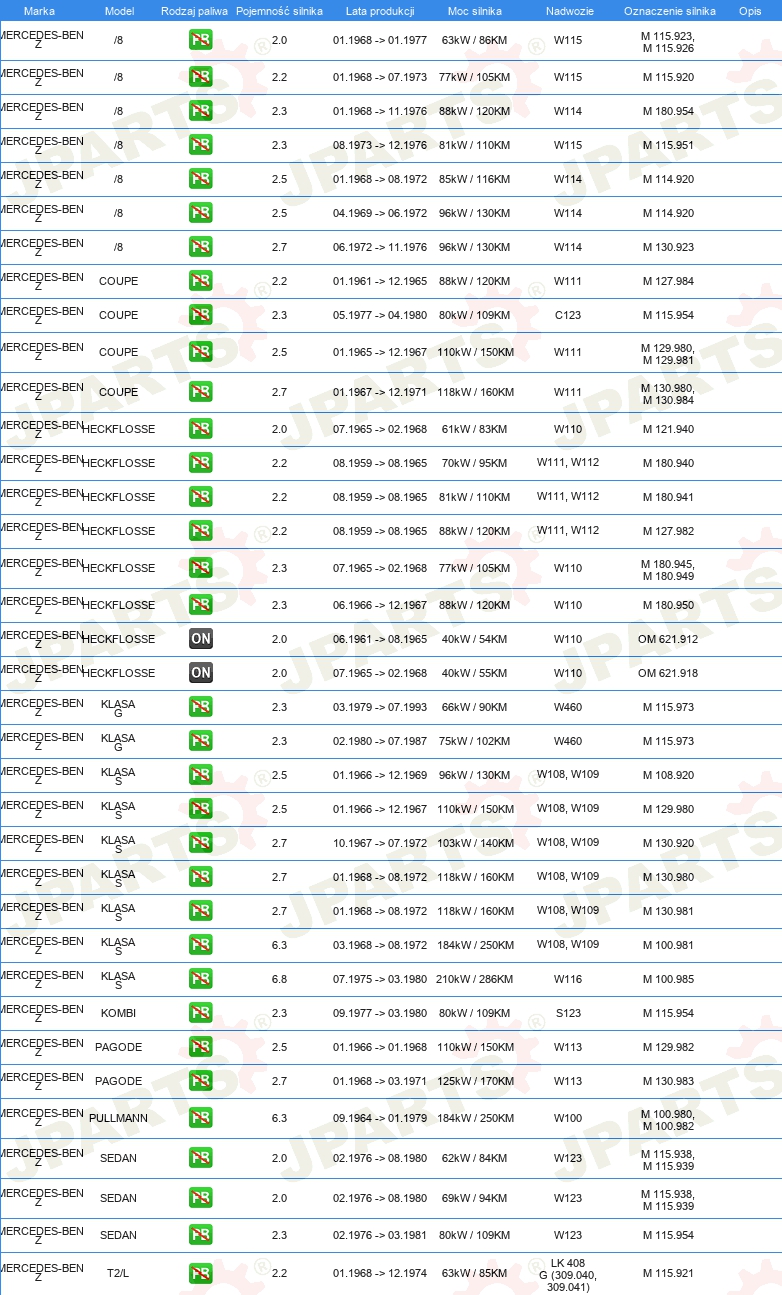Click the petrol icon for COUPE M 127.984
Image resolution: width=782 pixels, height=1295 pixels.
(x=200, y=281)
